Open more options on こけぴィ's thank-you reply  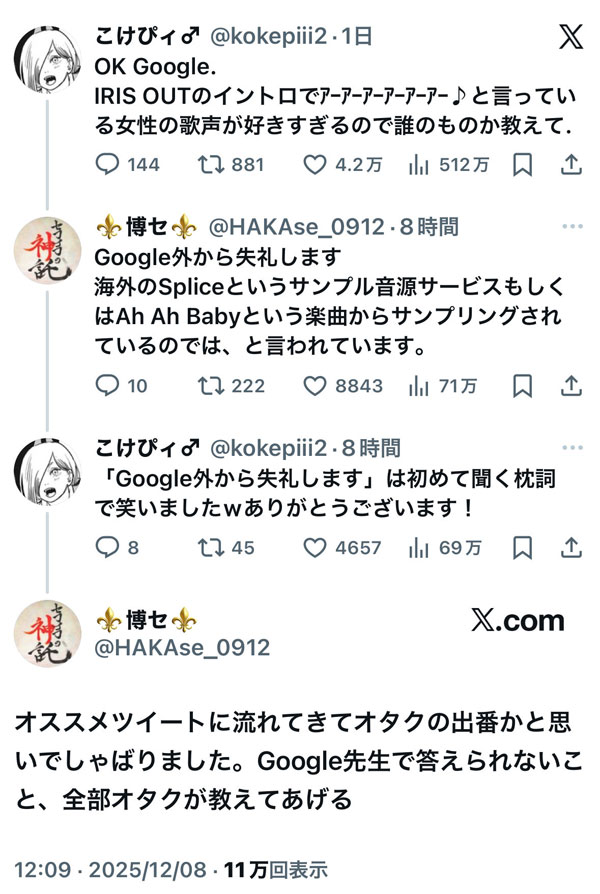tap(571, 447)
